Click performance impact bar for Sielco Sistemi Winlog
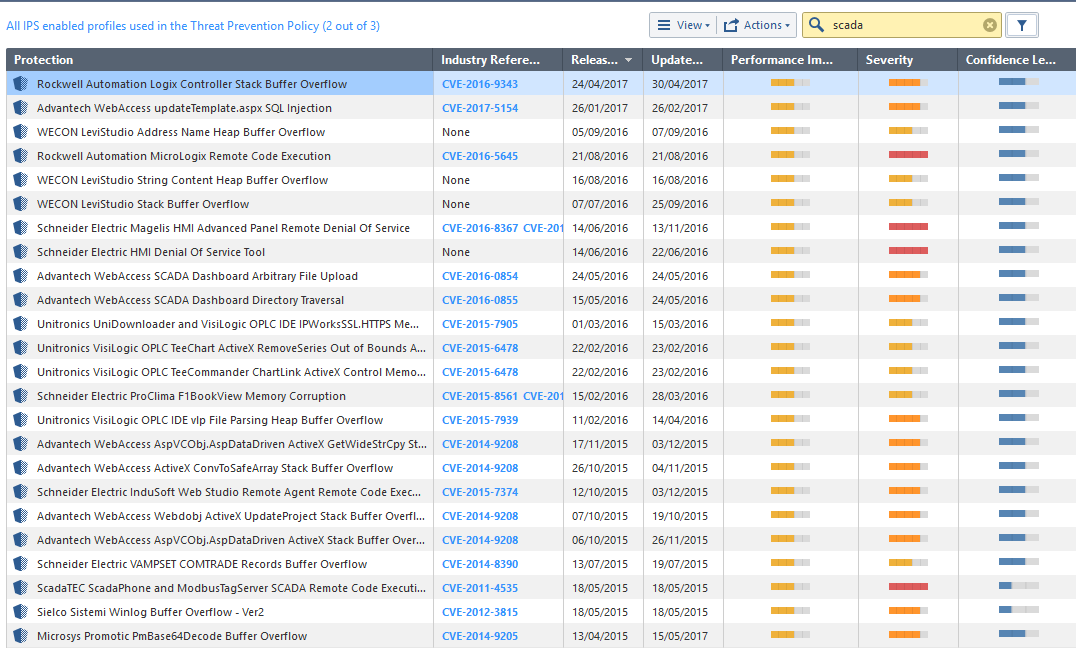Viewport: 1076px width, 648px height. pos(790,611)
